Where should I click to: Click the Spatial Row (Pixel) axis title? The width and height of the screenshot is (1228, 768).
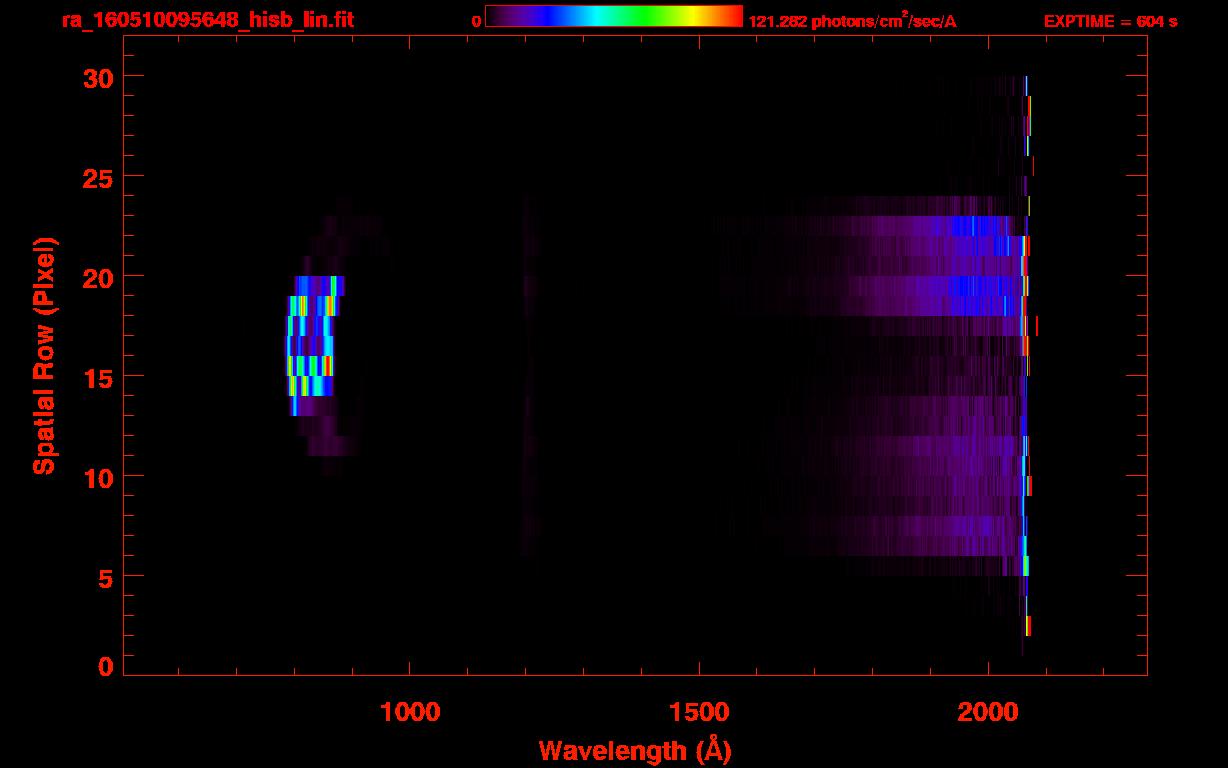tap(44, 355)
